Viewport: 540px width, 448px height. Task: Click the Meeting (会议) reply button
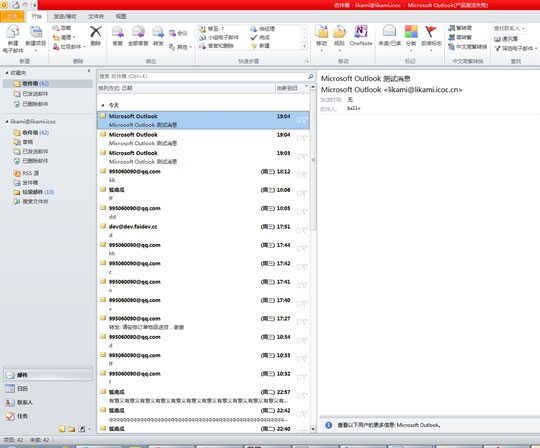click(x=178, y=33)
